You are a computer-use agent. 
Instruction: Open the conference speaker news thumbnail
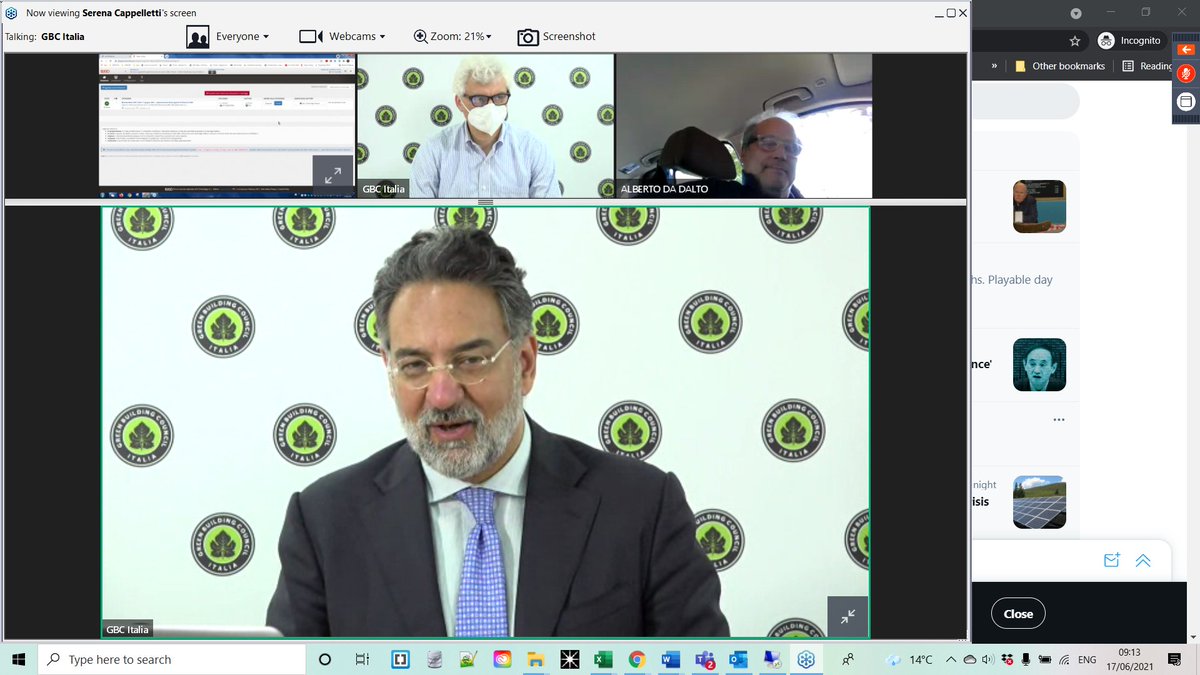[1039, 206]
